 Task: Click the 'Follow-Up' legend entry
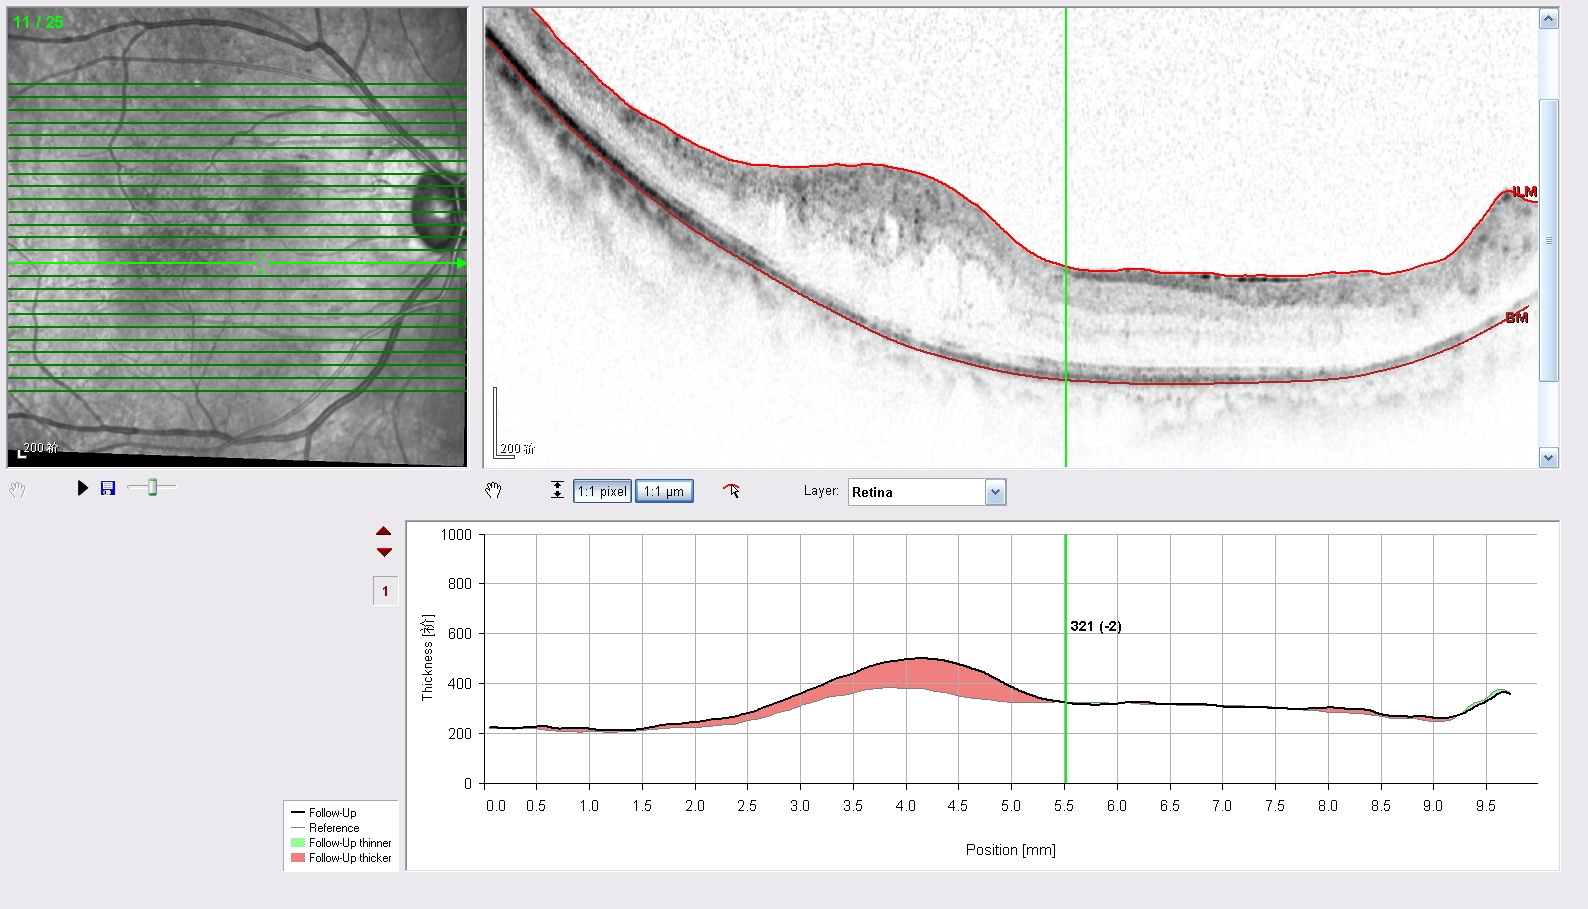click(332, 813)
